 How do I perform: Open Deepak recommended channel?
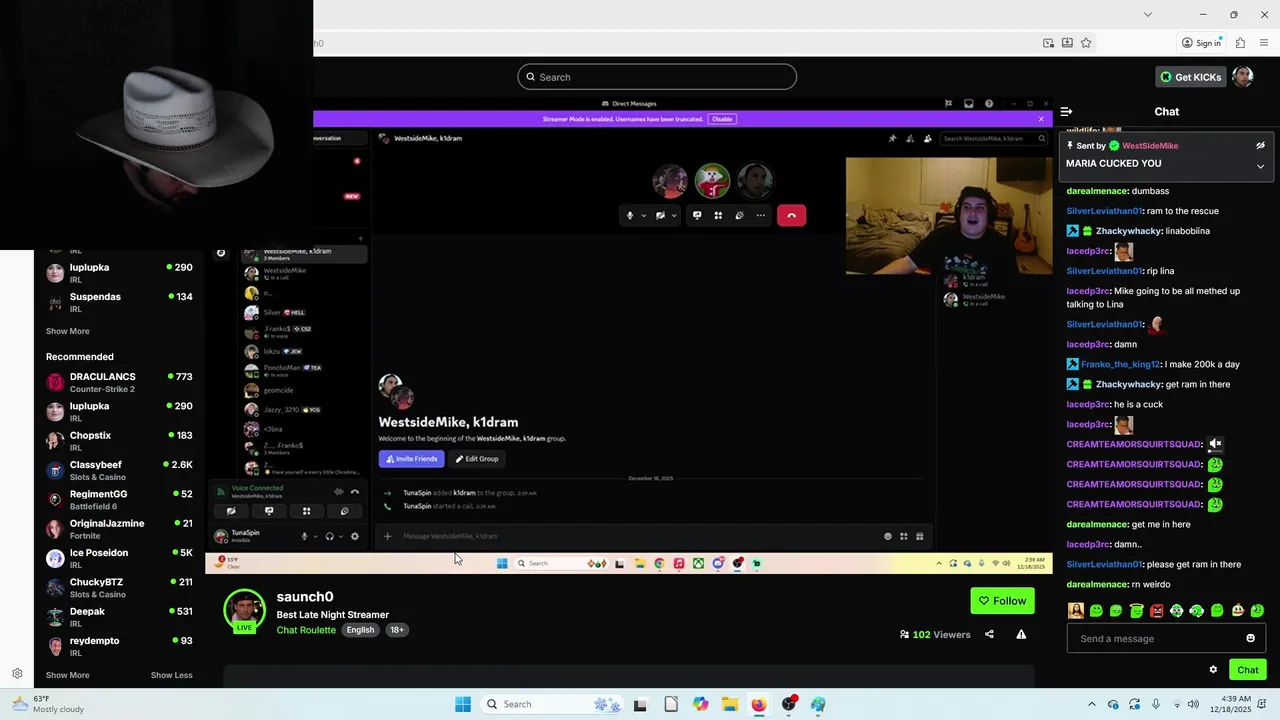119,616
